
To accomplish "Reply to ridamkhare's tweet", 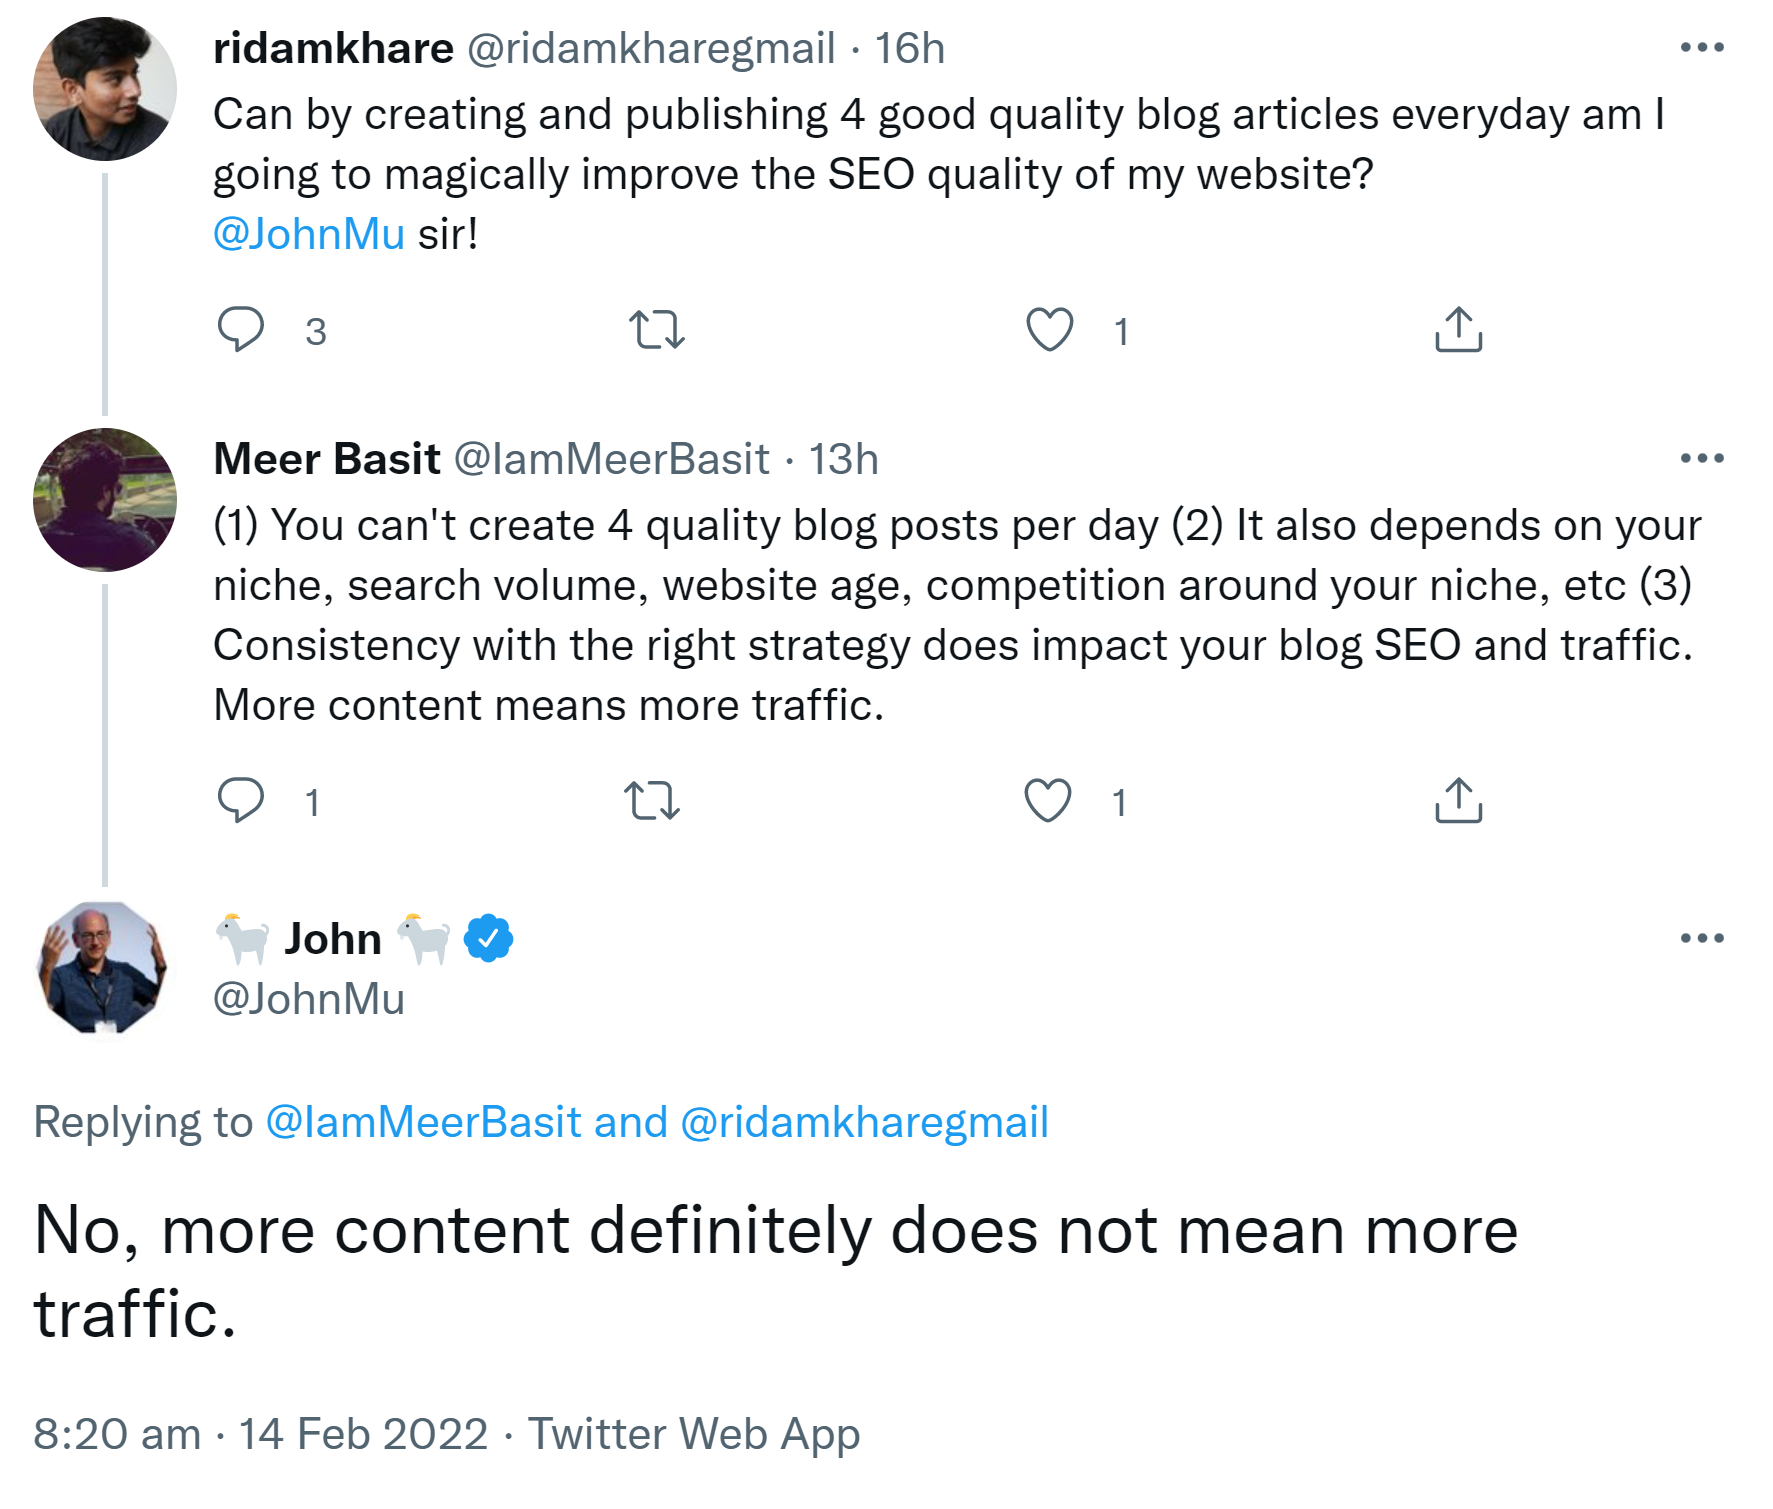I will [243, 331].
